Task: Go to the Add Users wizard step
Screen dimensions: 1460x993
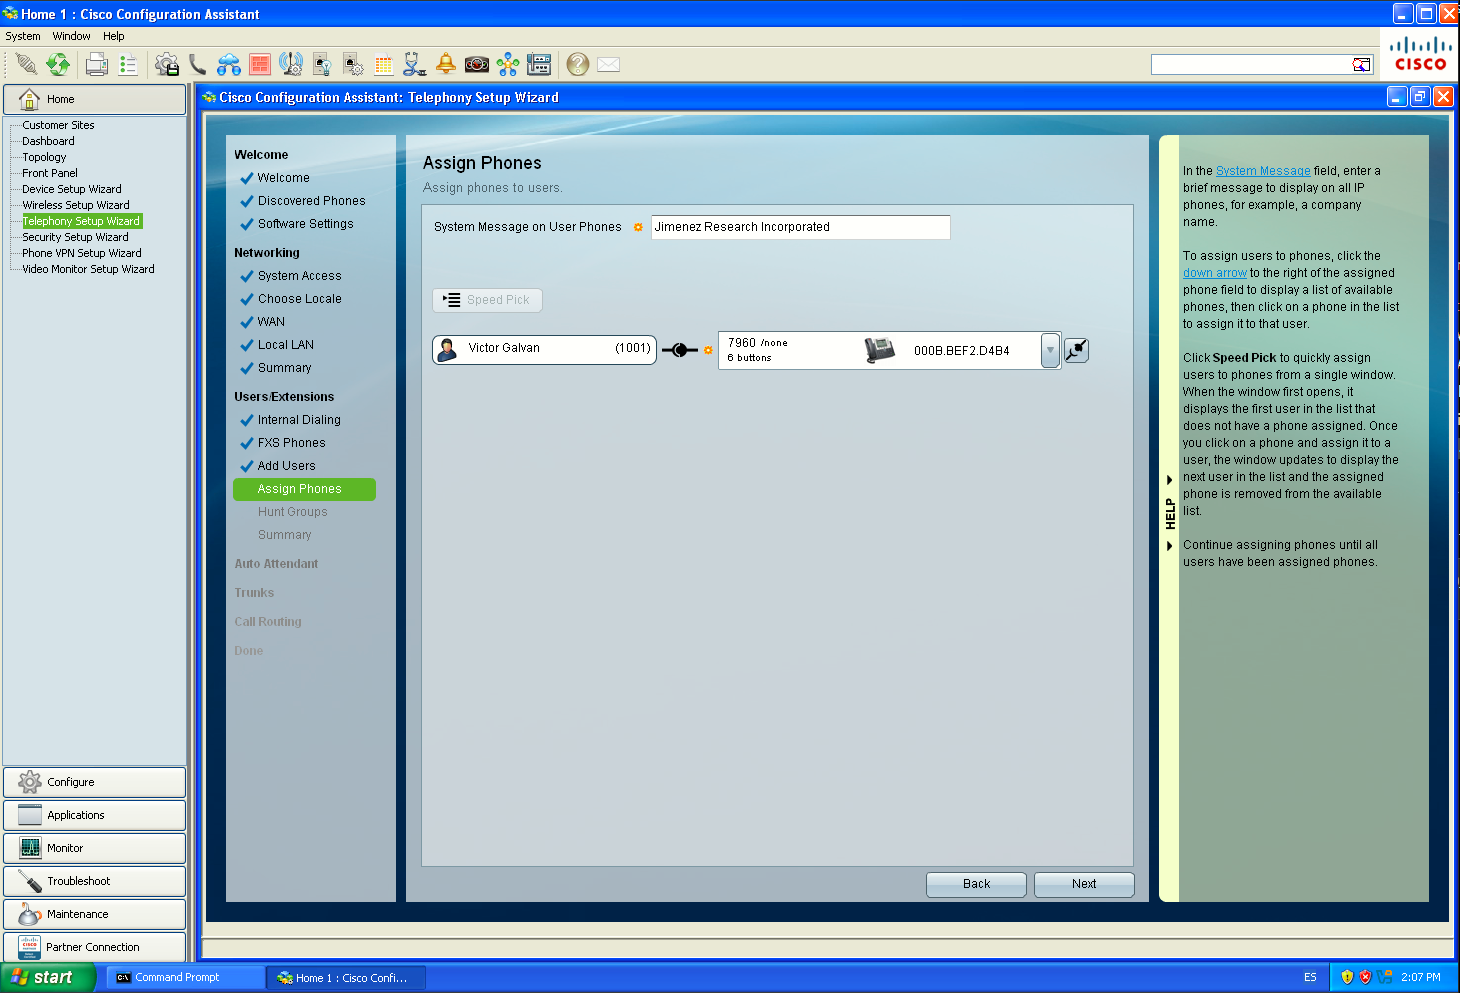Action: pyautogui.click(x=286, y=466)
